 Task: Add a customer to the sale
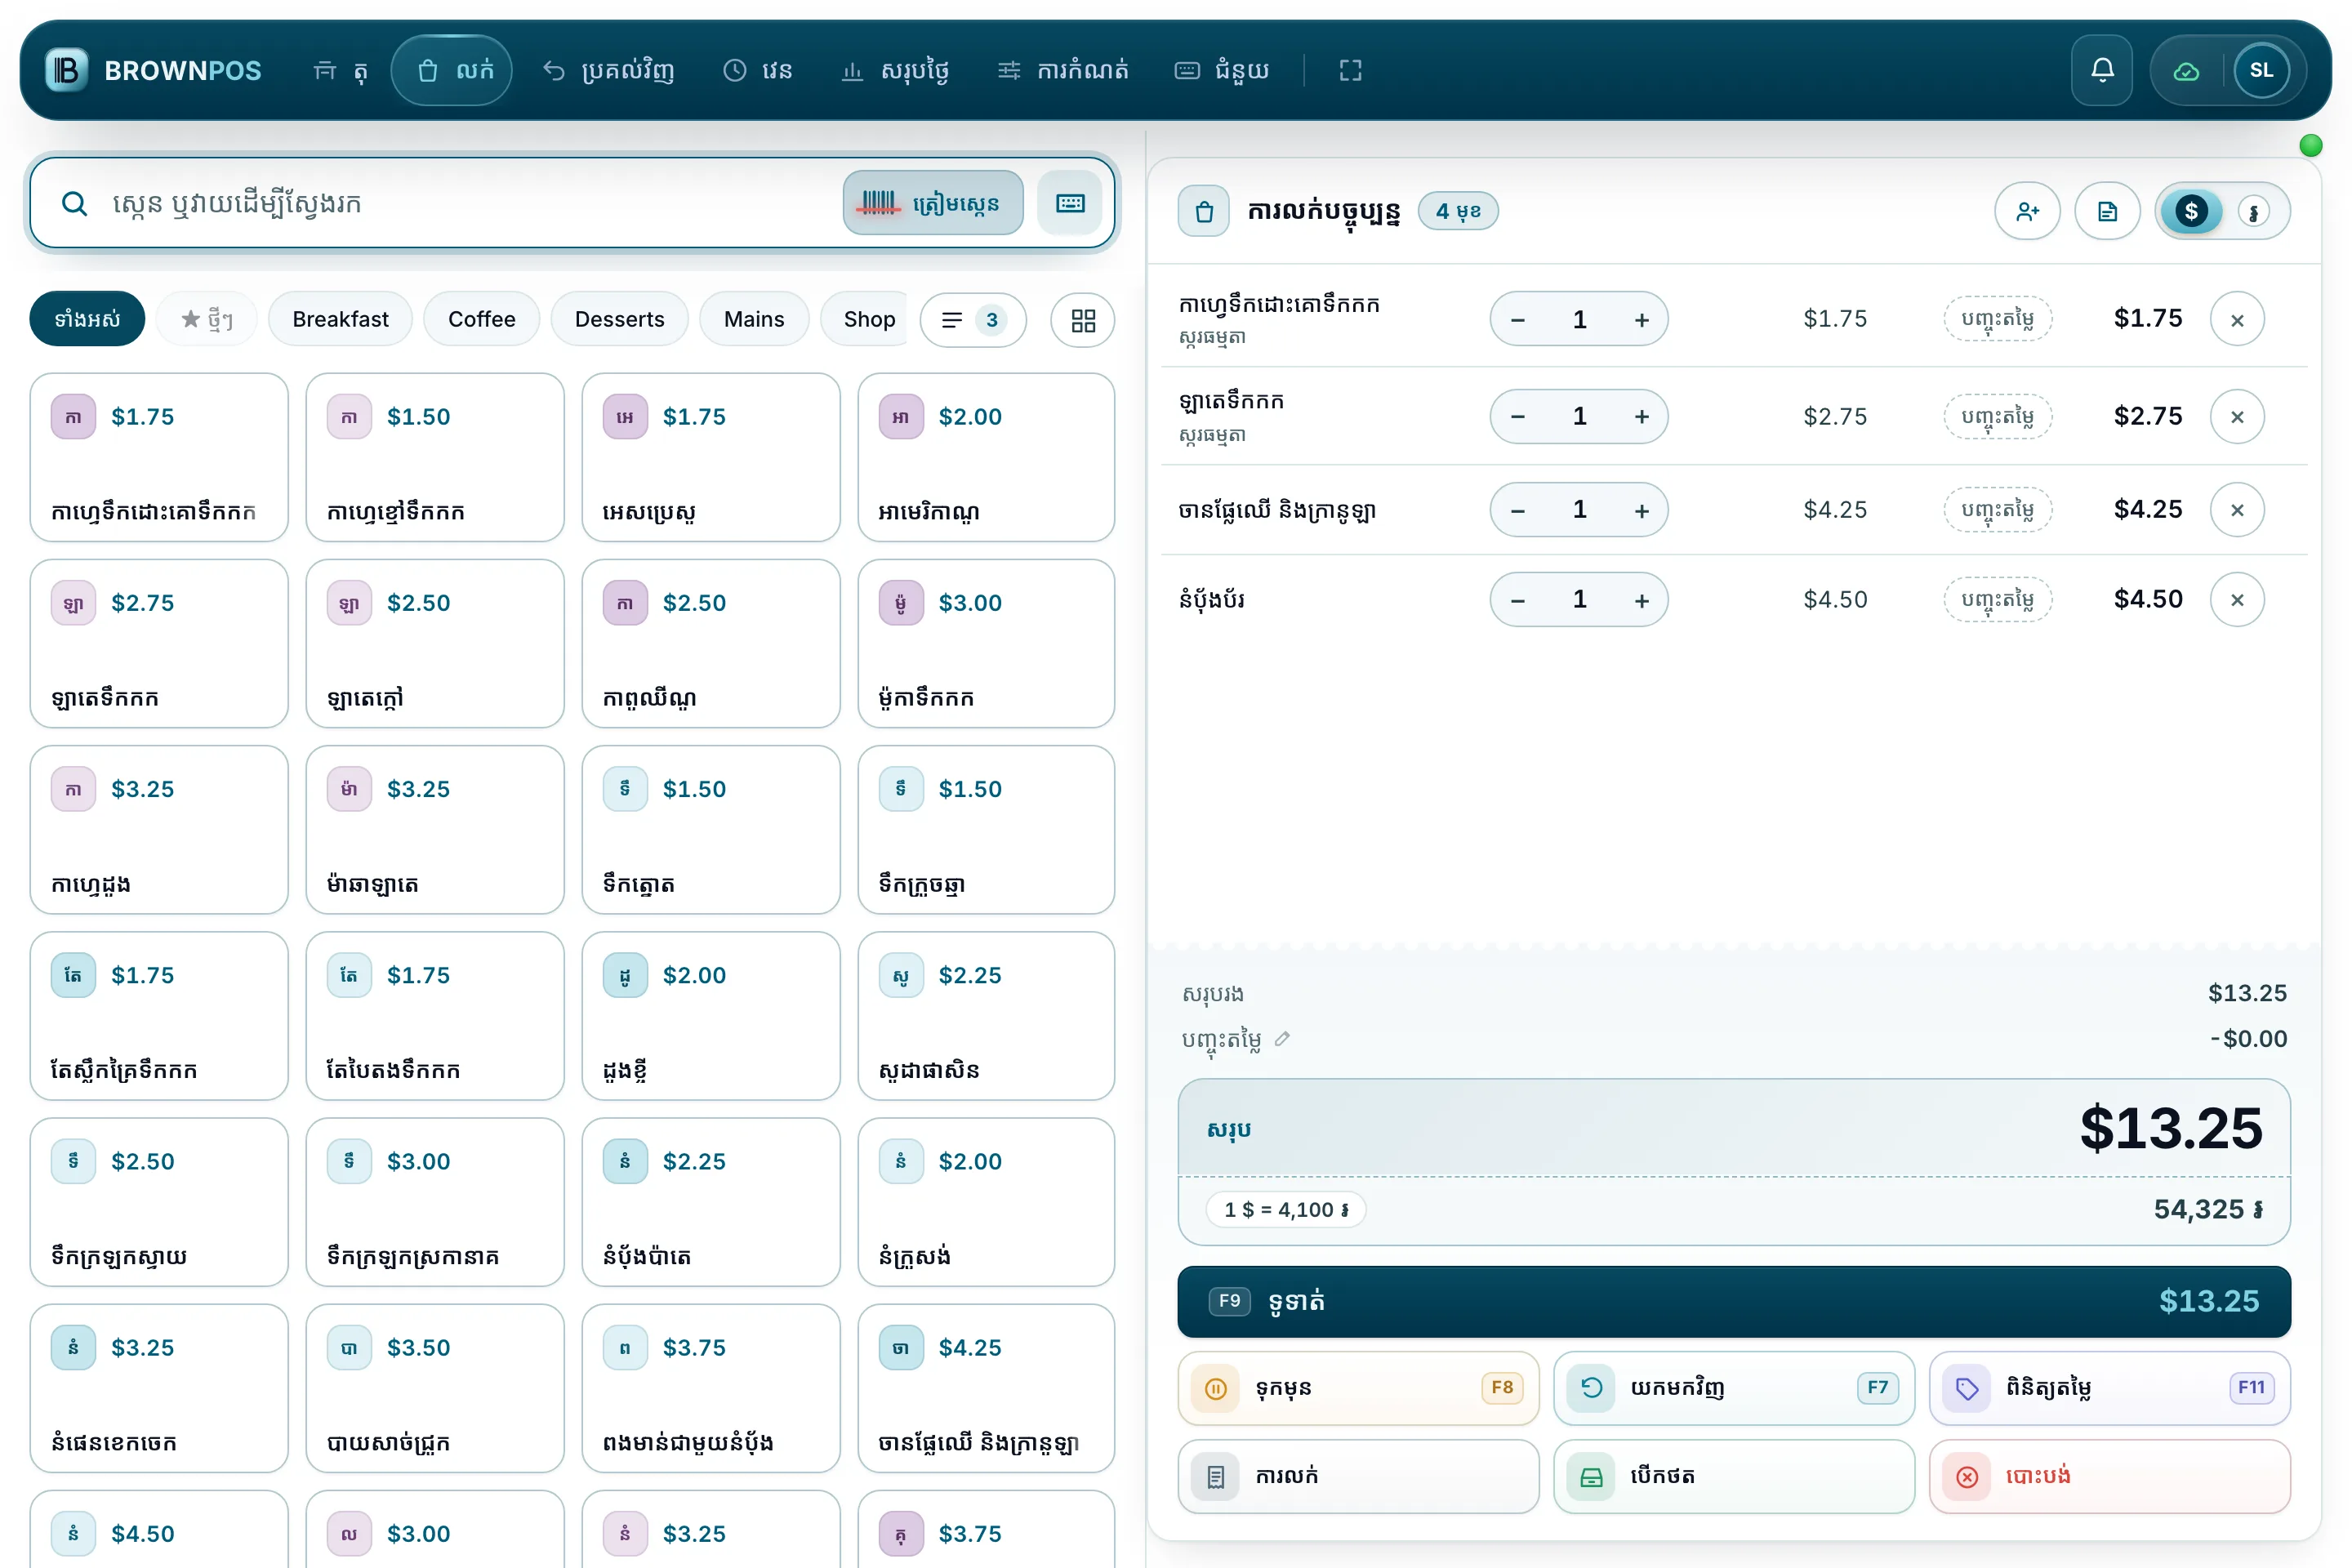2027,211
